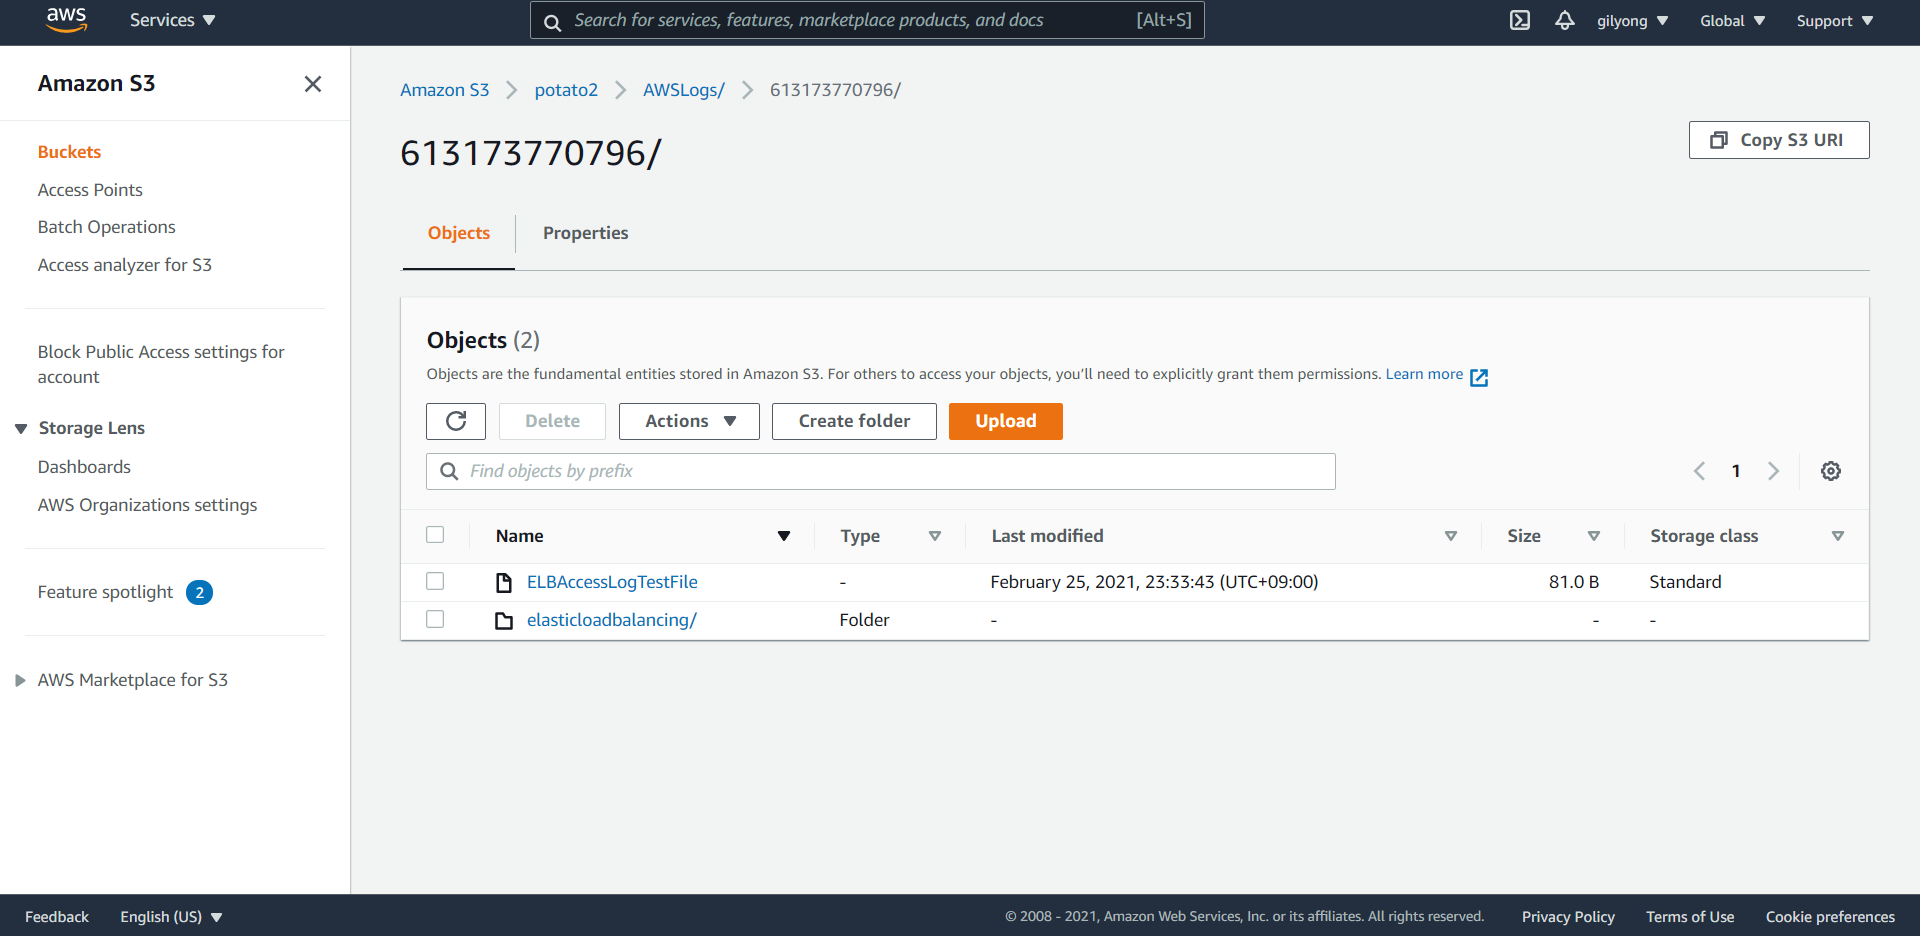
Task: Sort by Name column arrow
Action: click(784, 536)
